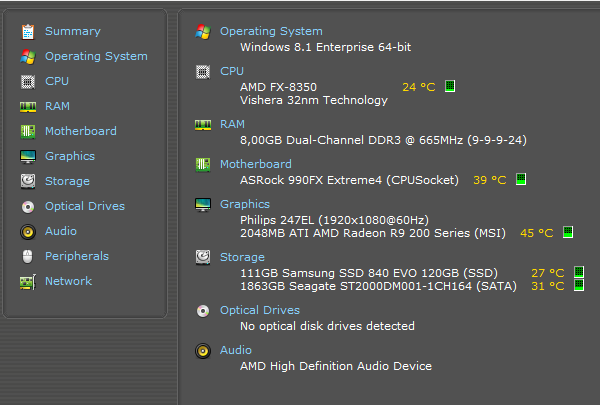The width and height of the screenshot is (600, 405).
Task: Click the Motherboard icon in sidebar
Action: [27, 131]
